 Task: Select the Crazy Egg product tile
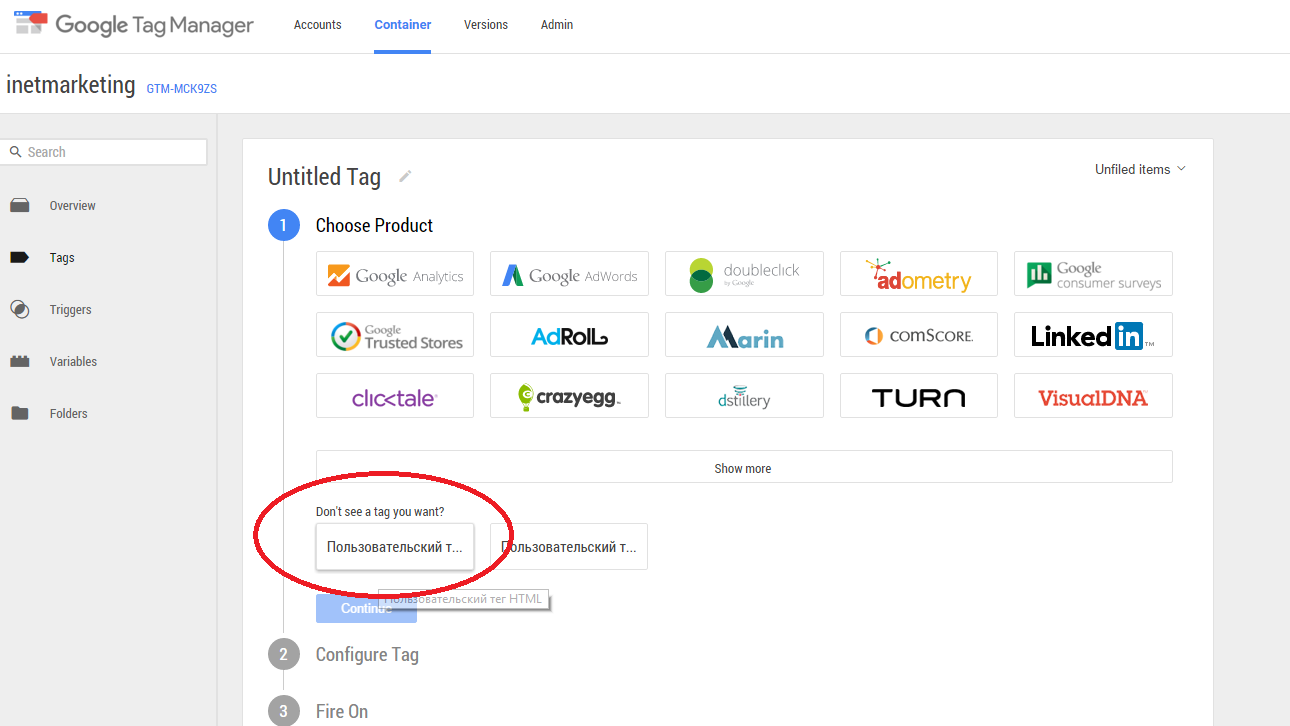coord(569,396)
